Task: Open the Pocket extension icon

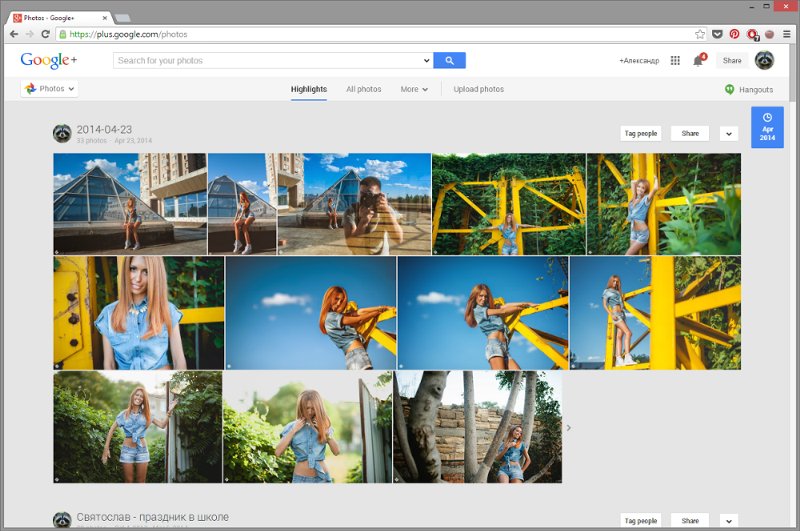Action: 717,34
